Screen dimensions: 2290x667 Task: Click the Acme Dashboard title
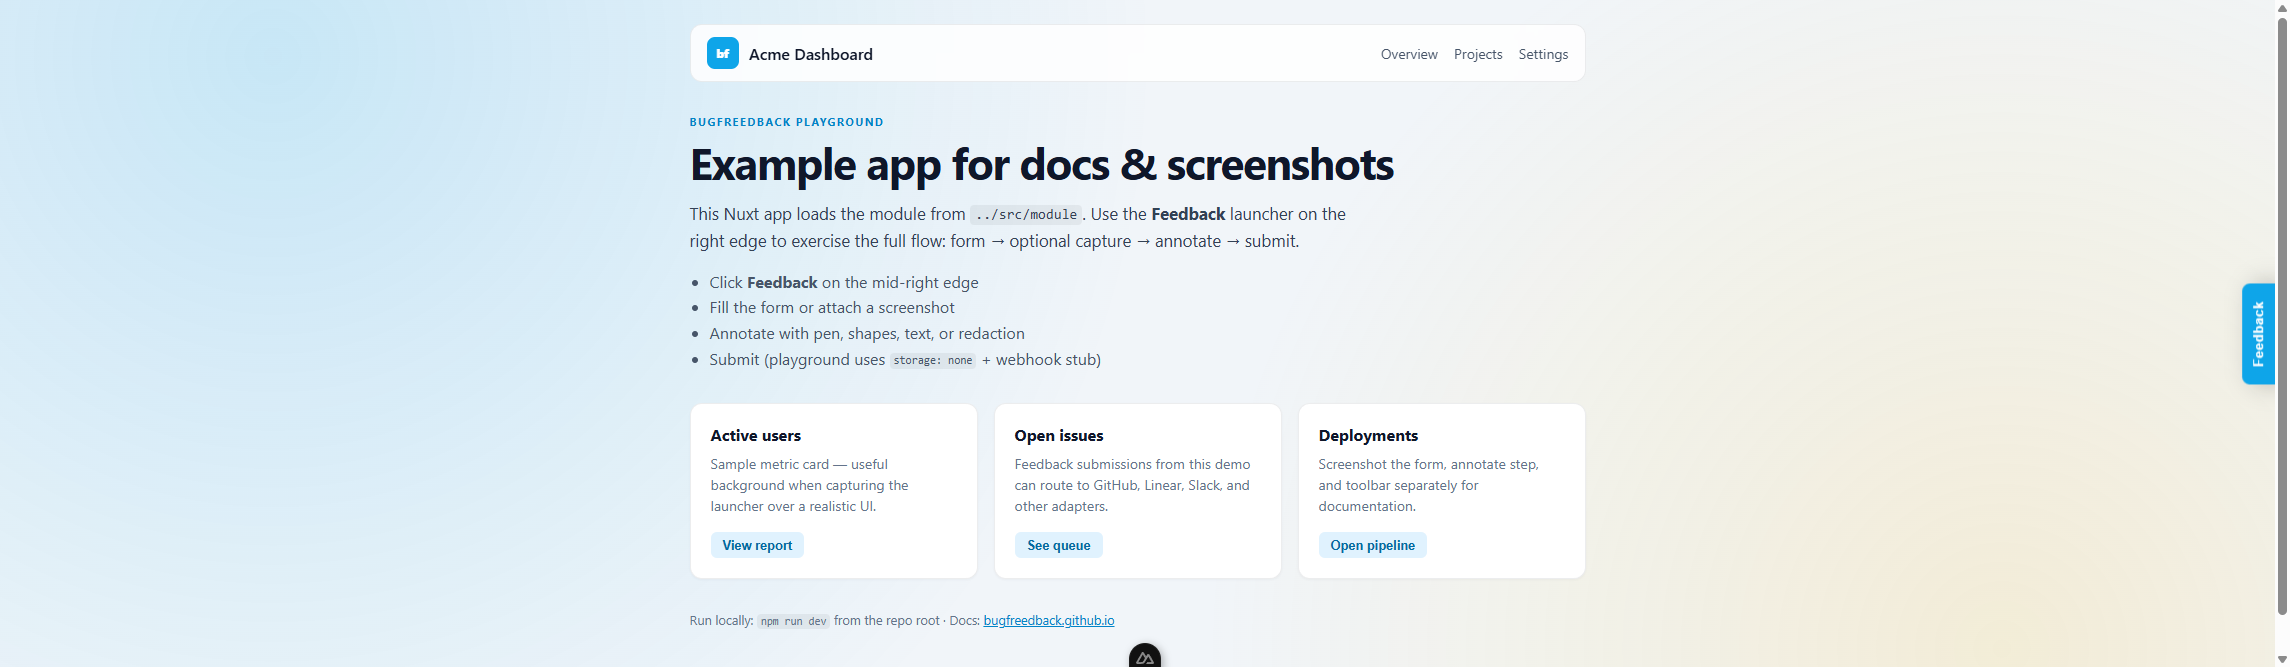coord(810,54)
